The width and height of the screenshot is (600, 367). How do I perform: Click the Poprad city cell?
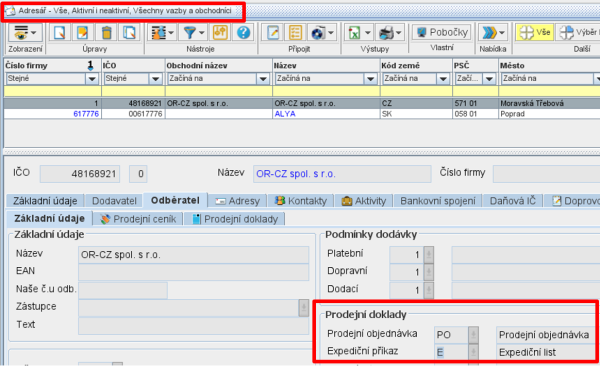point(512,114)
